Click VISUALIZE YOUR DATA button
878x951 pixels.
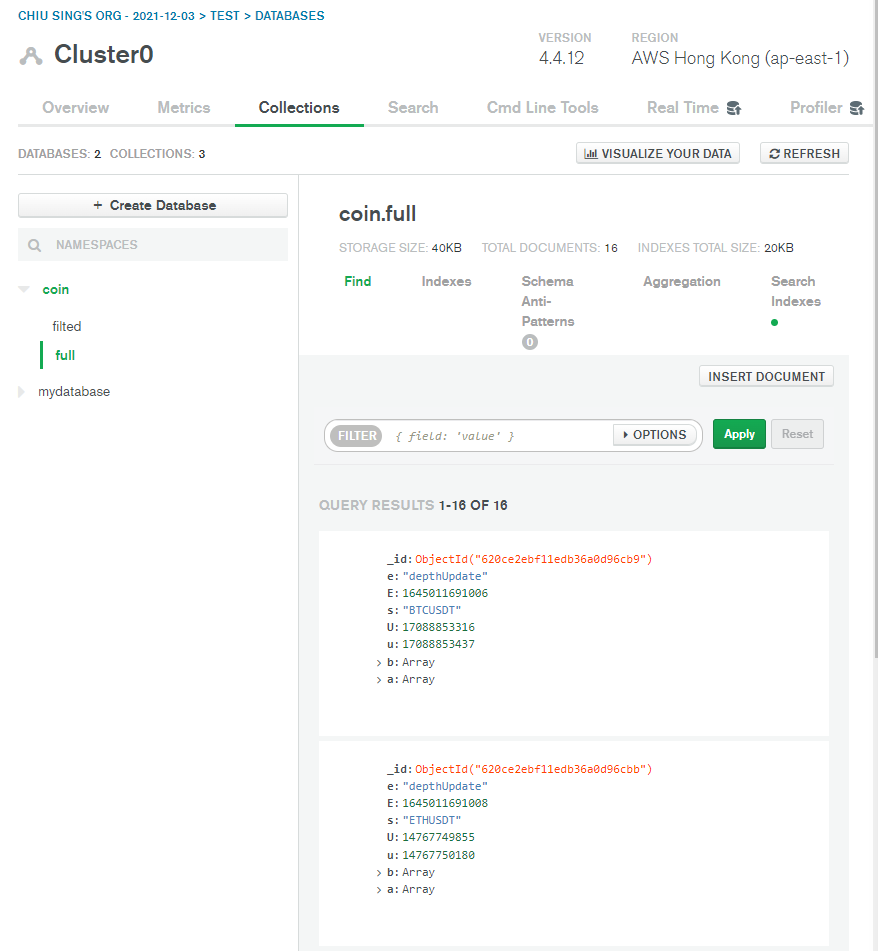(x=658, y=153)
